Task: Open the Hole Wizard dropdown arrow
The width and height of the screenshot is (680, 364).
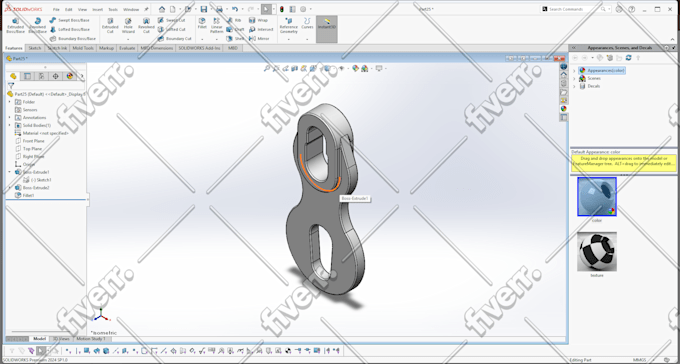Action: coord(128,39)
